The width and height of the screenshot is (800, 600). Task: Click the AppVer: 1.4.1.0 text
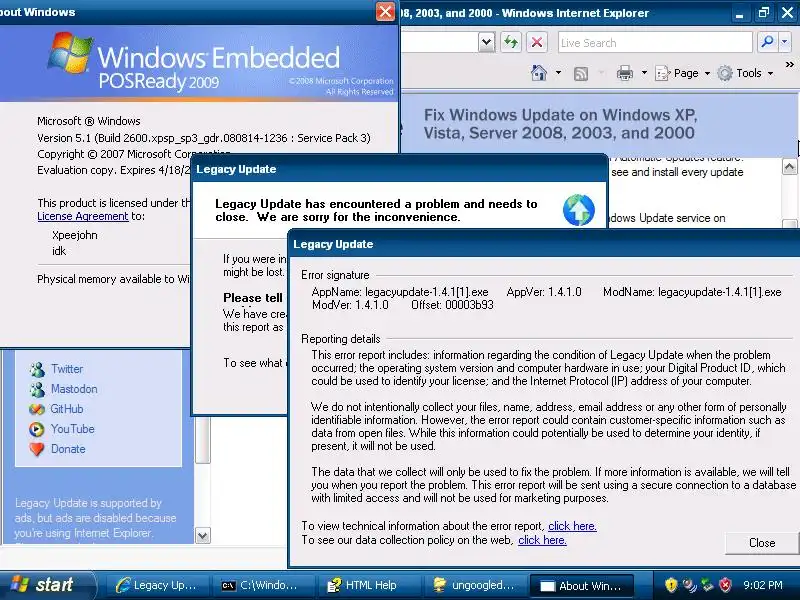pos(544,292)
